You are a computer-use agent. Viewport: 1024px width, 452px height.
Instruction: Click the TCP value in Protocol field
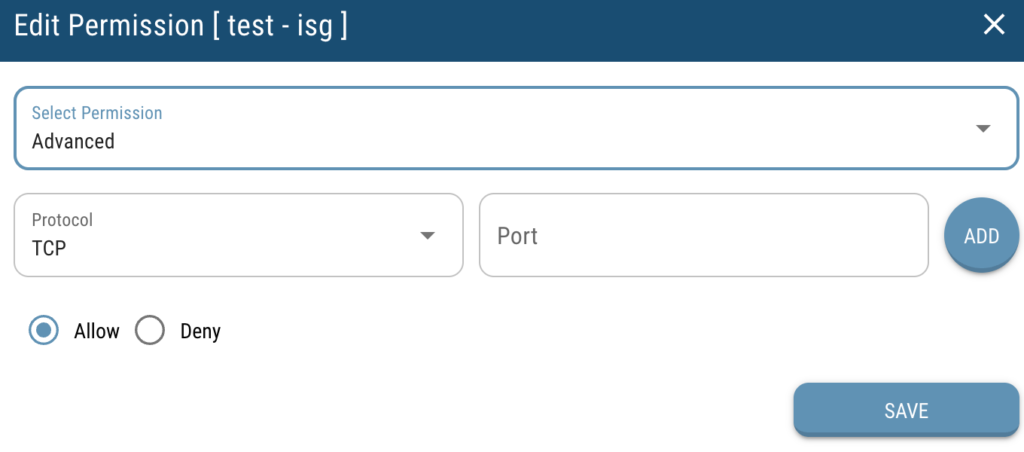click(49, 248)
